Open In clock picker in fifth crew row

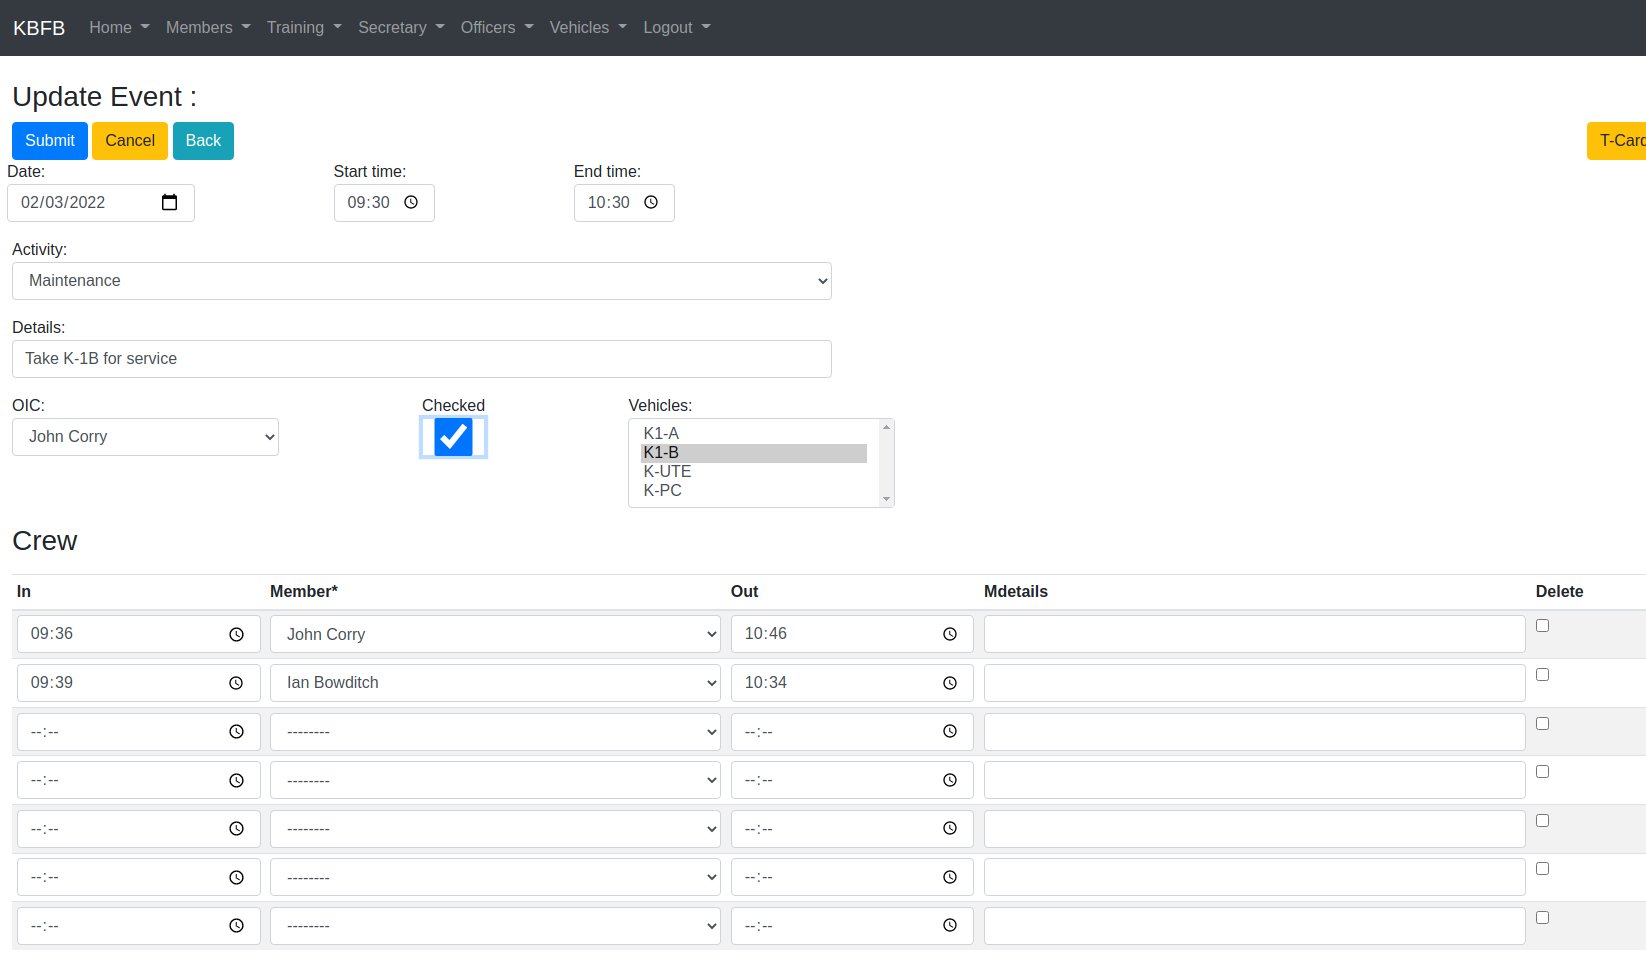[237, 829]
